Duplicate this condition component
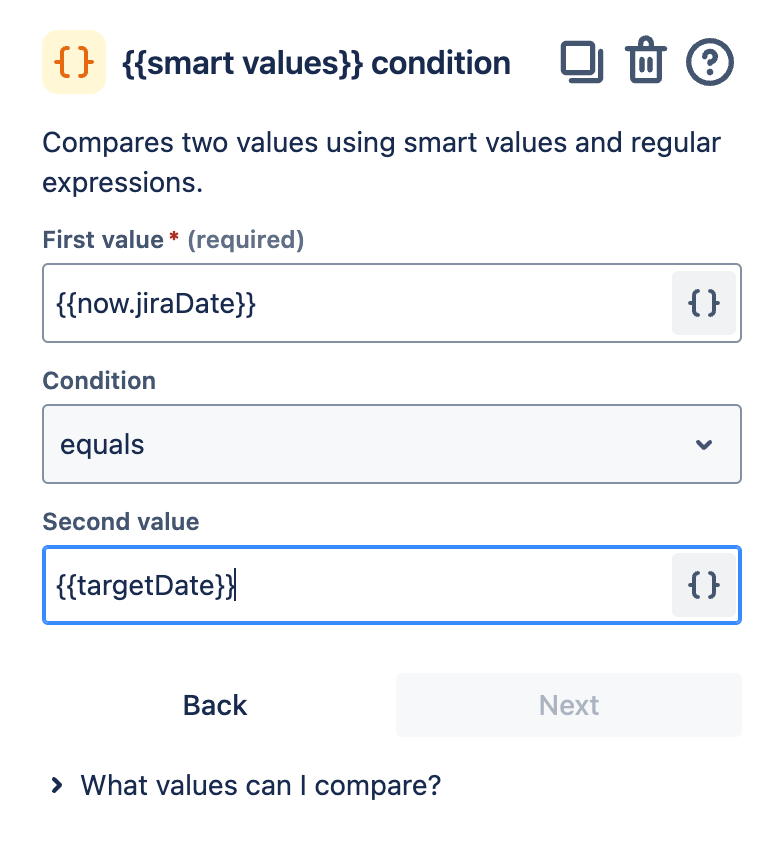 pos(581,63)
